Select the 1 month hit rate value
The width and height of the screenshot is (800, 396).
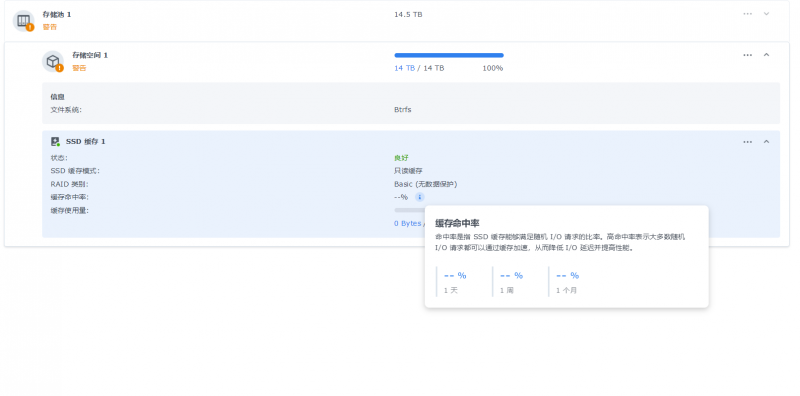567,276
